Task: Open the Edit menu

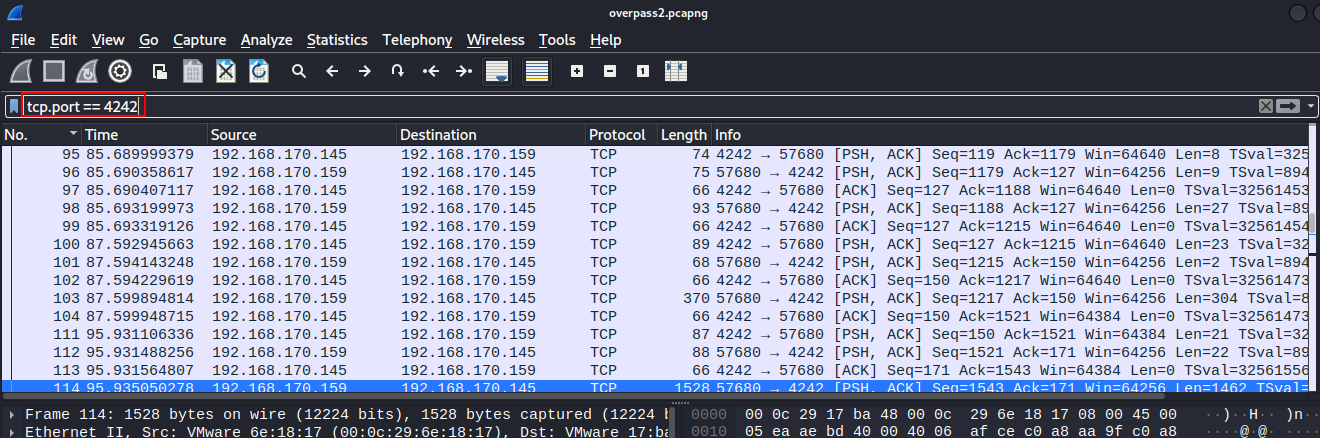Action: 64,40
